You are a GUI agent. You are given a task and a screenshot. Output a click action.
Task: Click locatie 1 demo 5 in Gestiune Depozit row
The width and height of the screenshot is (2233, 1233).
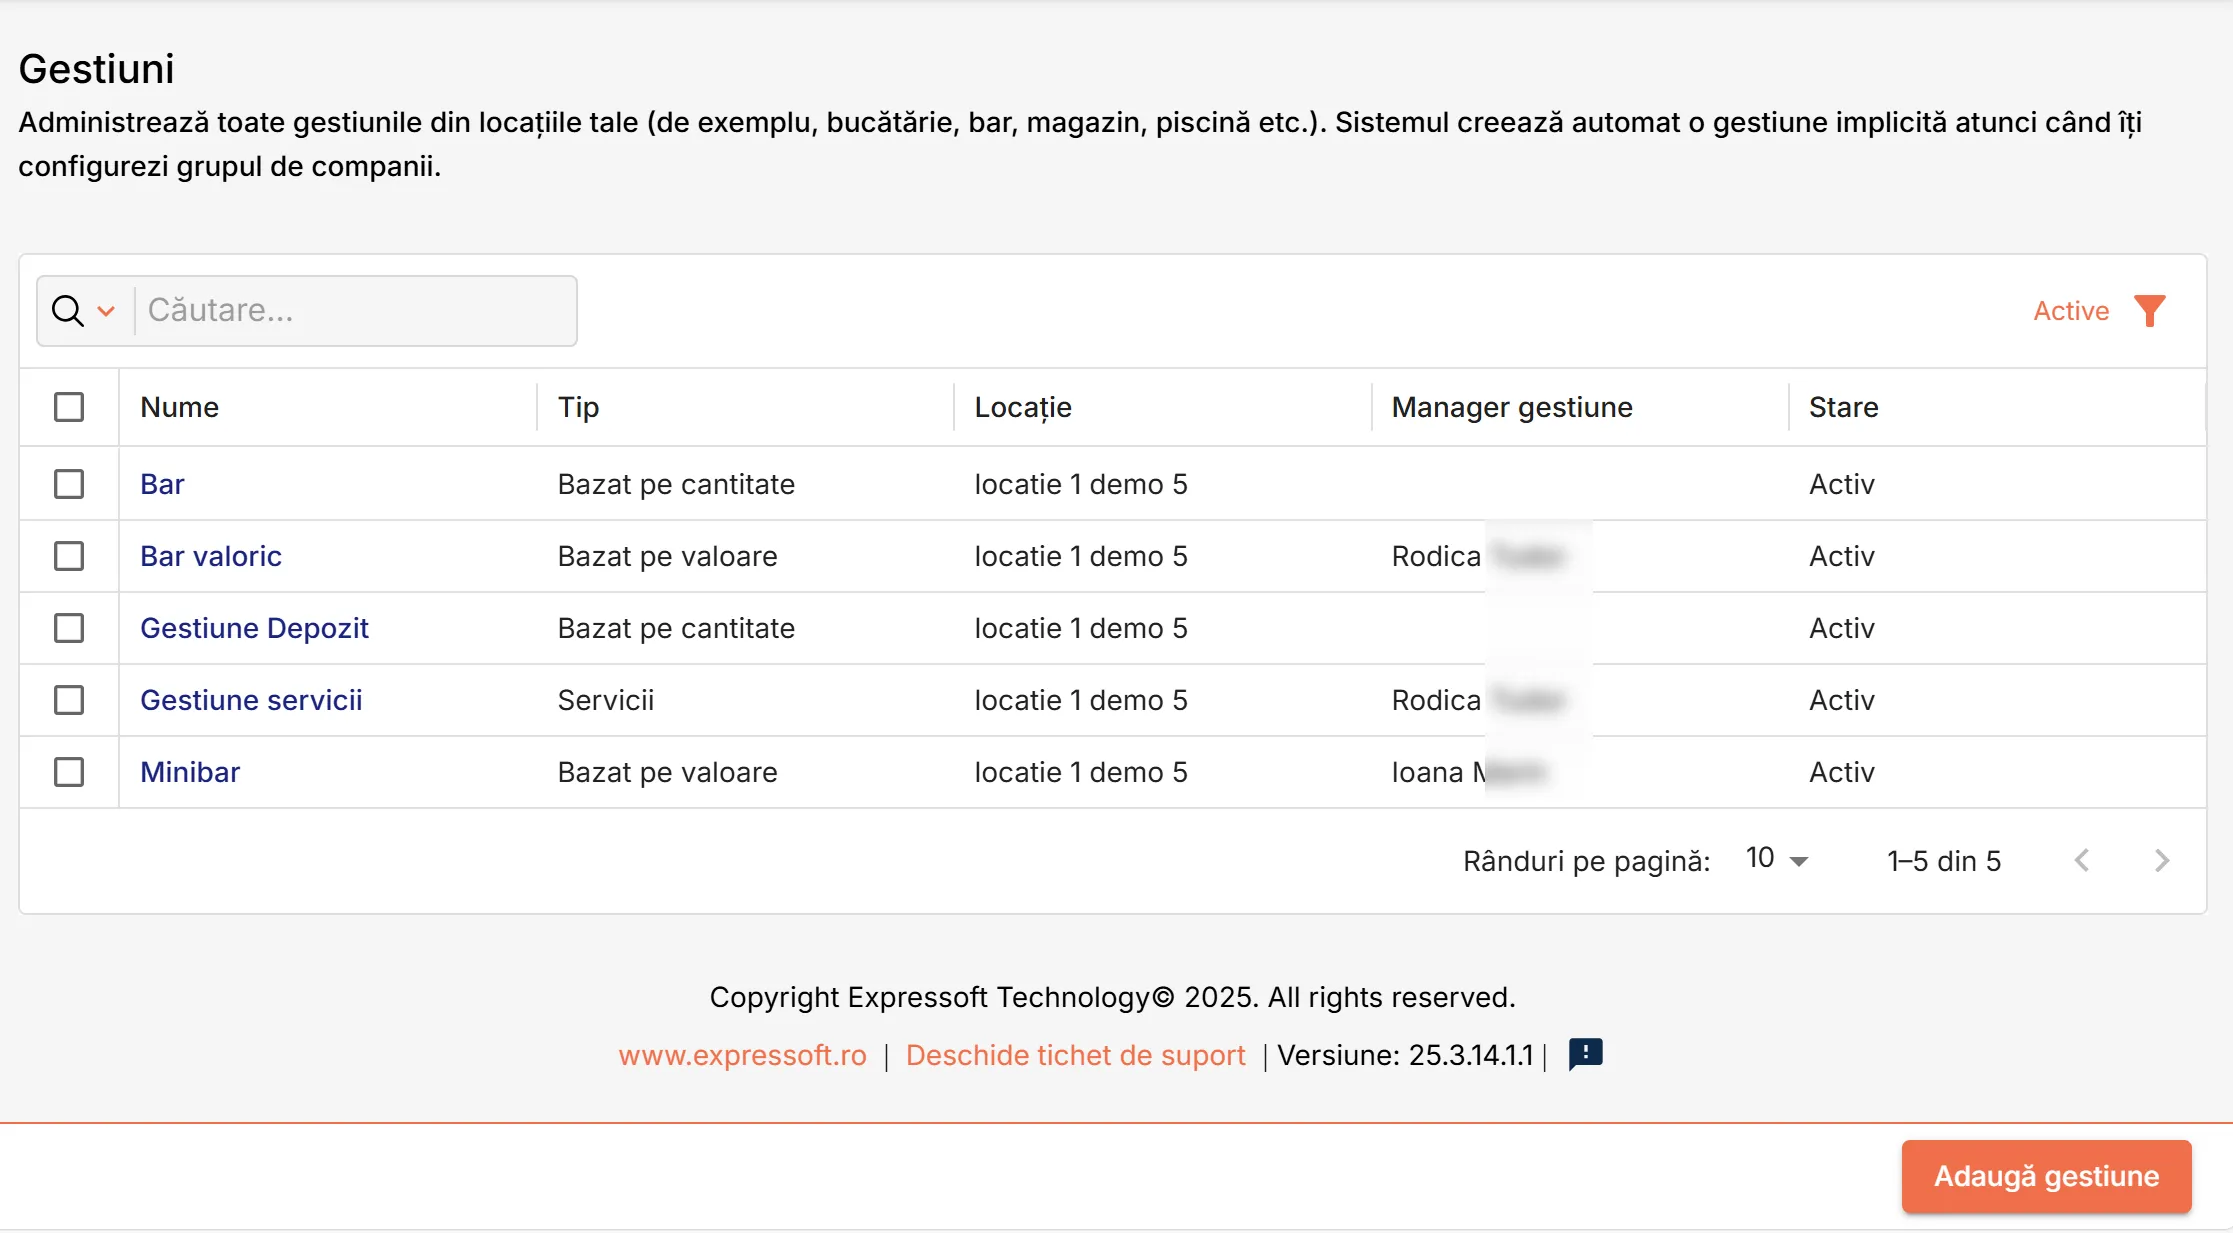click(1081, 628)
